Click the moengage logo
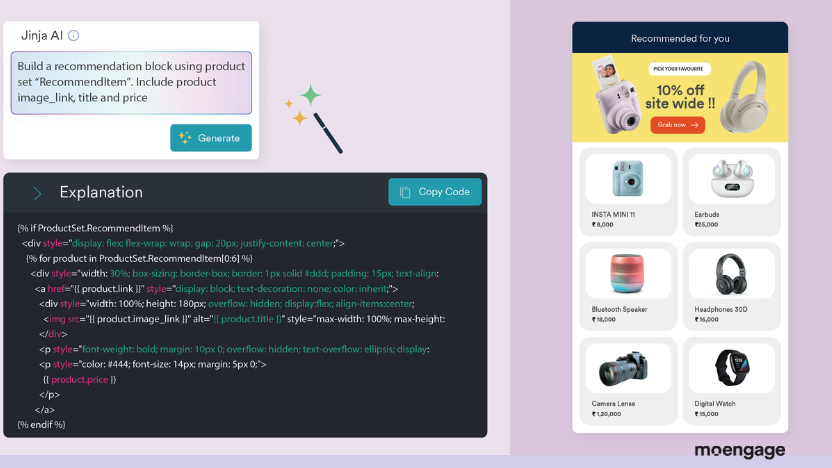 (x=739, y=451)
